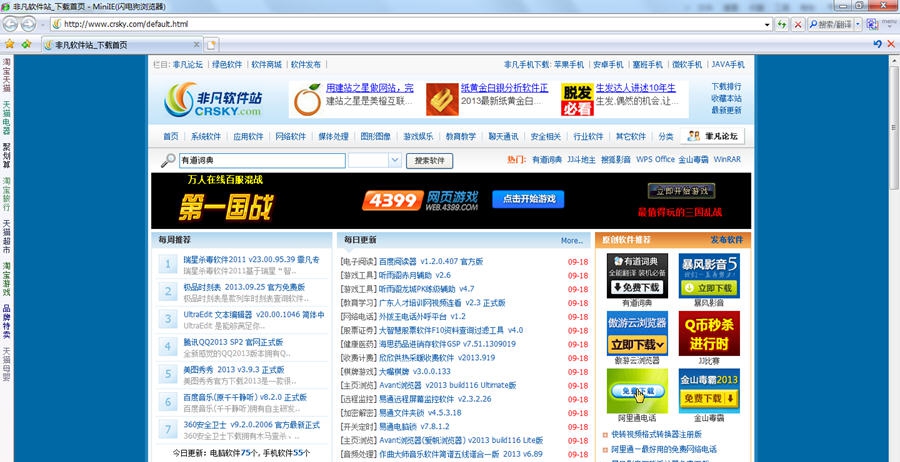Screen dimensions: 900x462
Task: Open the 系统软件 nav category
Action: [205, 137]
